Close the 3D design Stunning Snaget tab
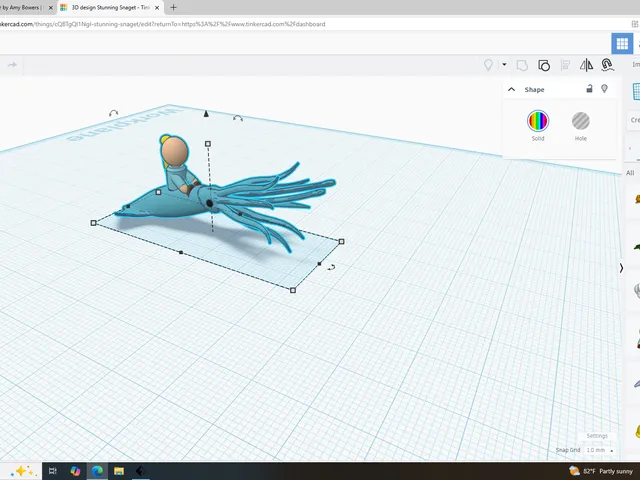The width and height of the screenshot is (640, 480). click(157, 7)
